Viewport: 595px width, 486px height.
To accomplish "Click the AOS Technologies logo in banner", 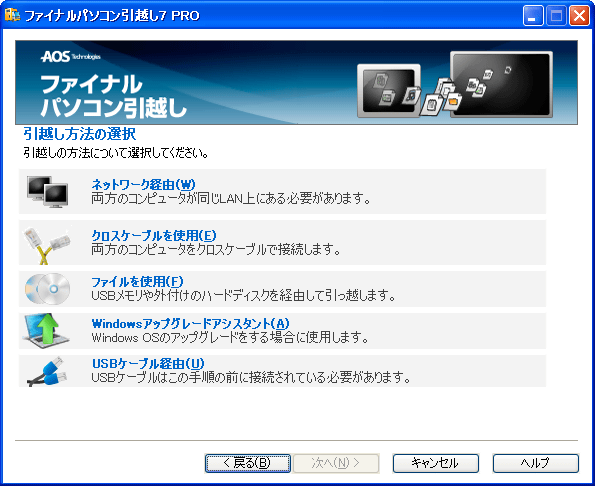I will point(71,57).
